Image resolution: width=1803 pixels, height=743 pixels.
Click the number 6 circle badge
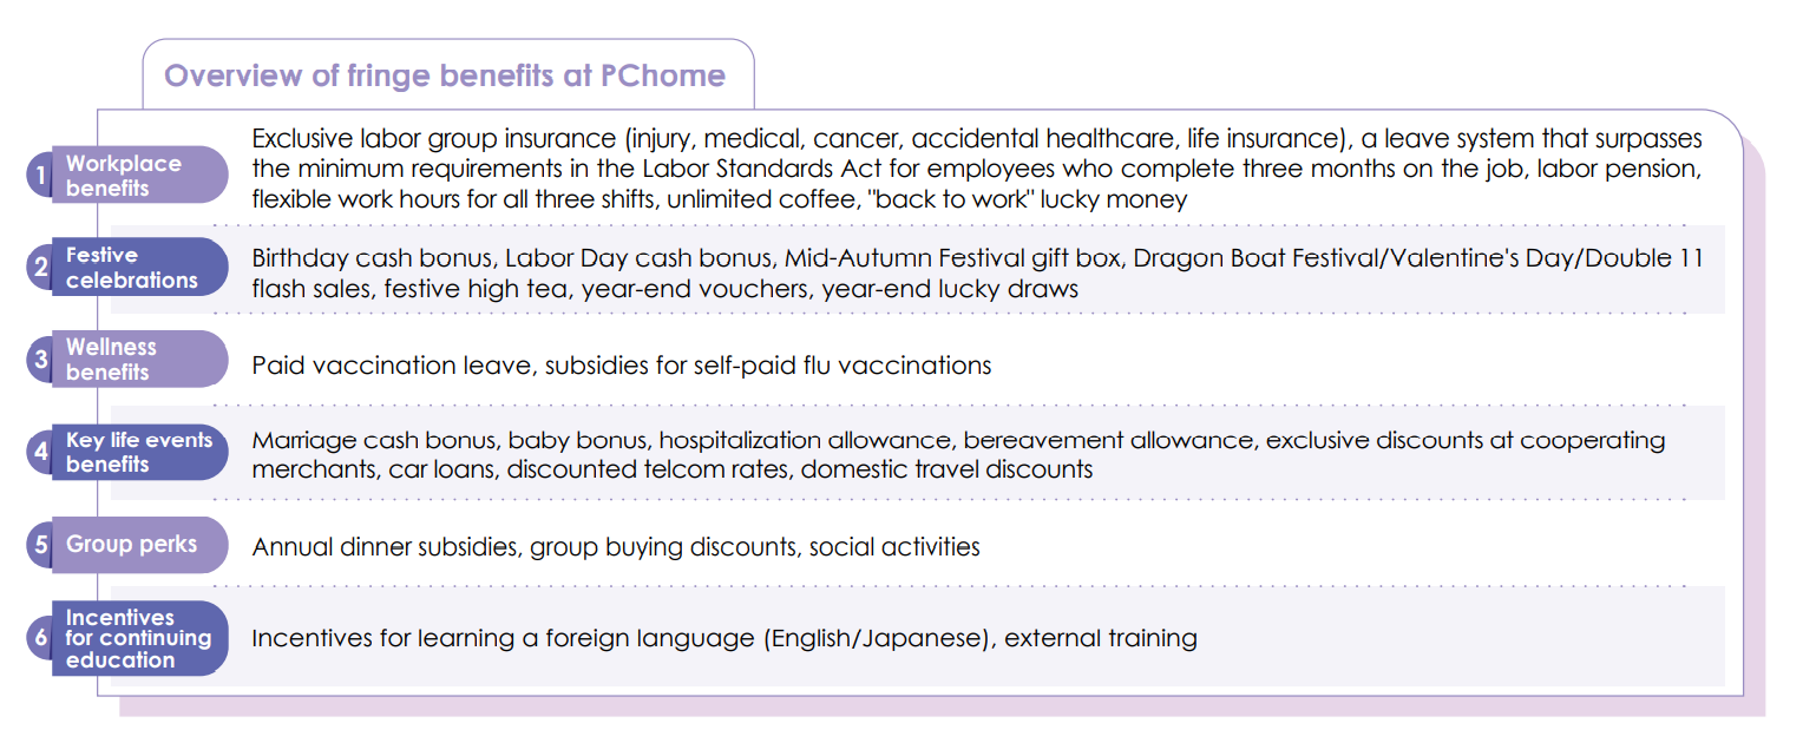coord(40,638)
